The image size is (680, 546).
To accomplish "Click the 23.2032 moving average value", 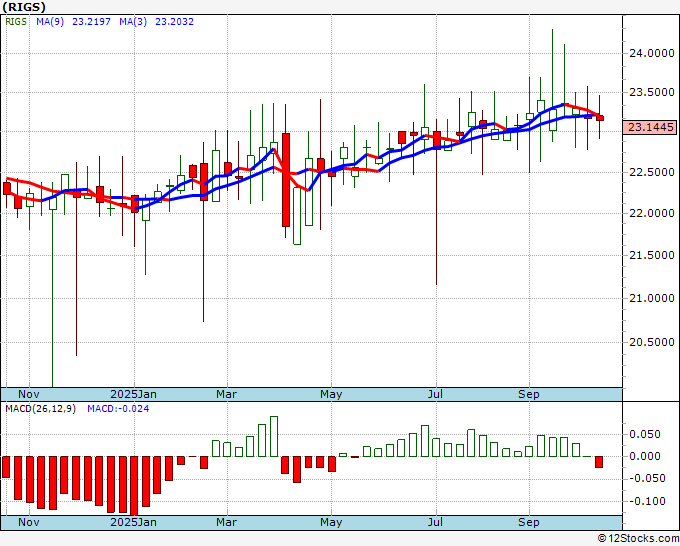I will click(x=174, y=22).
